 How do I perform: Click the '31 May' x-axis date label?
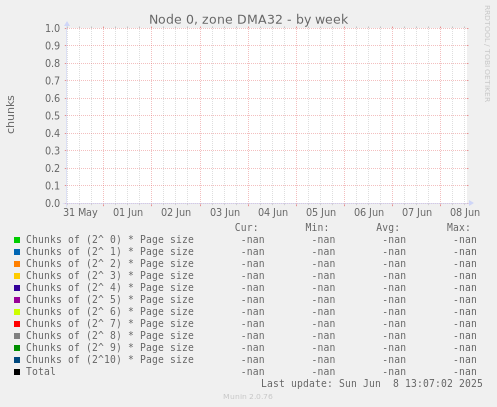(80, 213)
